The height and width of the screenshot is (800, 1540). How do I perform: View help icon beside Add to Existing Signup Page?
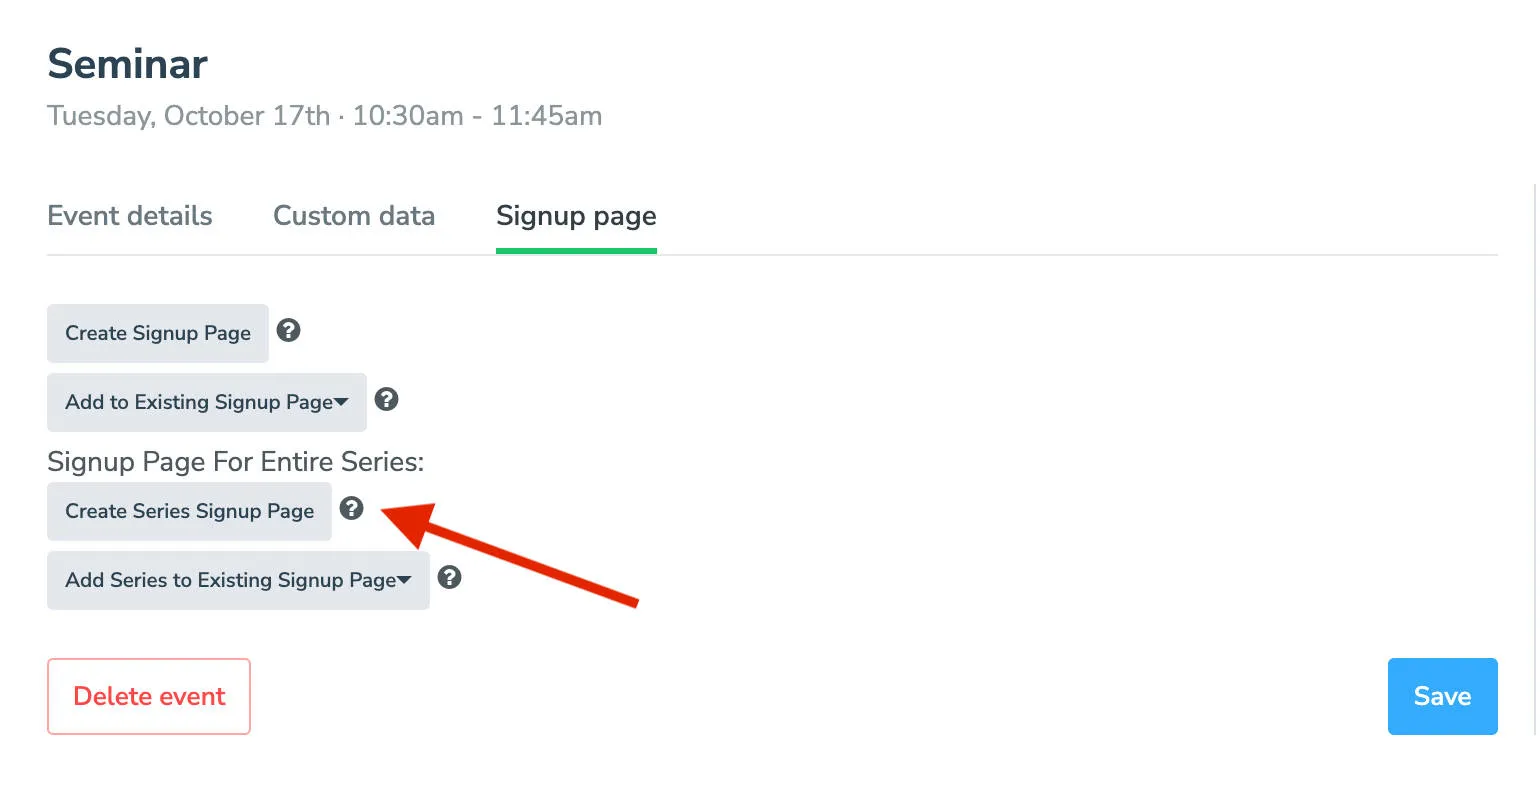coord(386,399)
